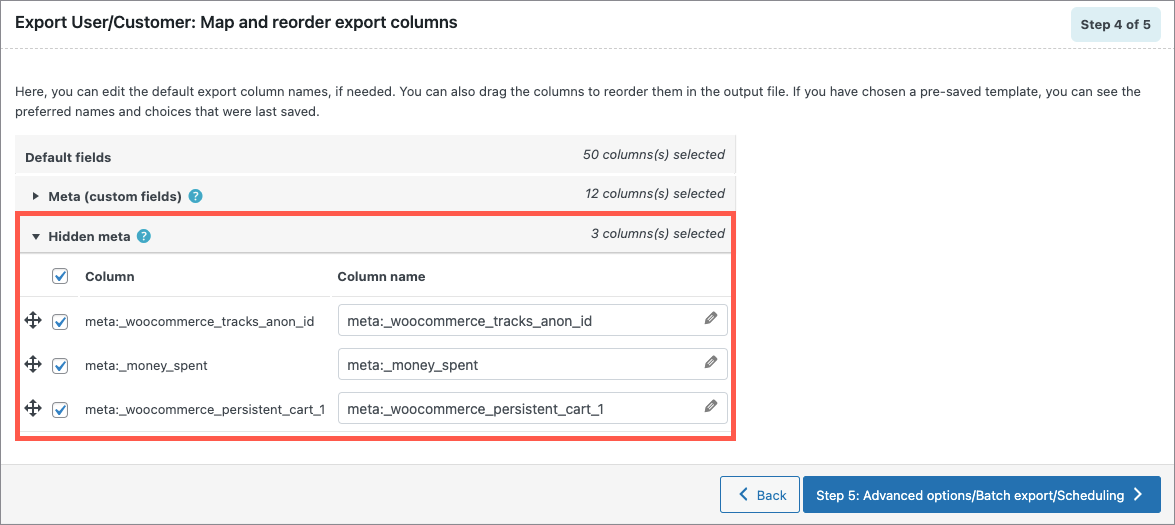Click the meta:_money_spent column label
The image size is (1175, 525).
146,366
